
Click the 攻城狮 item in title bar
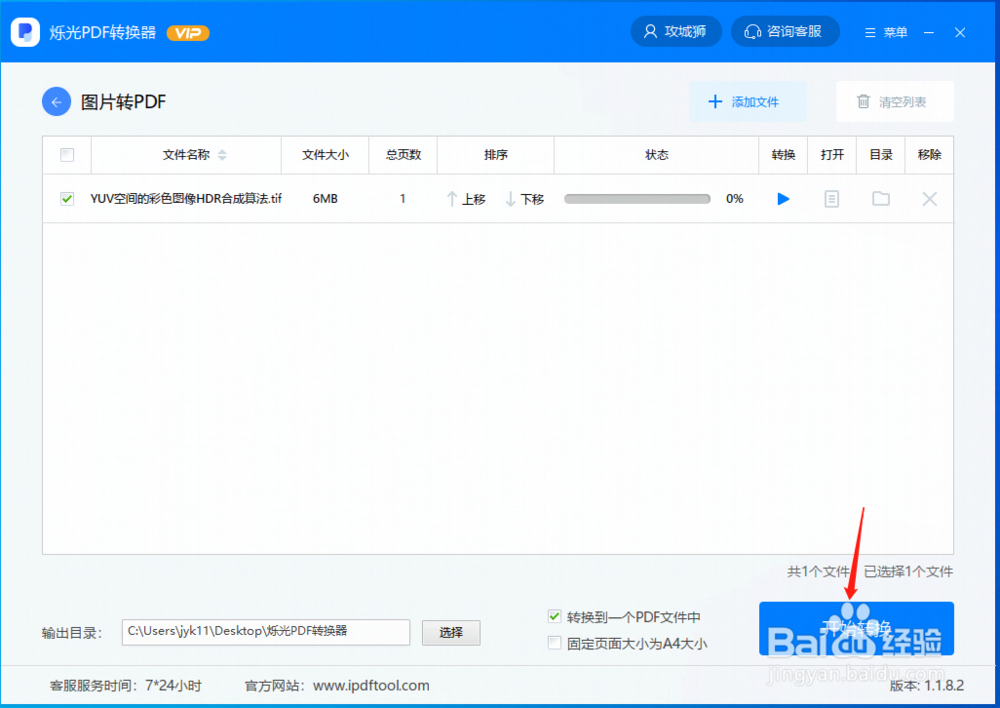tap(676, 31)
